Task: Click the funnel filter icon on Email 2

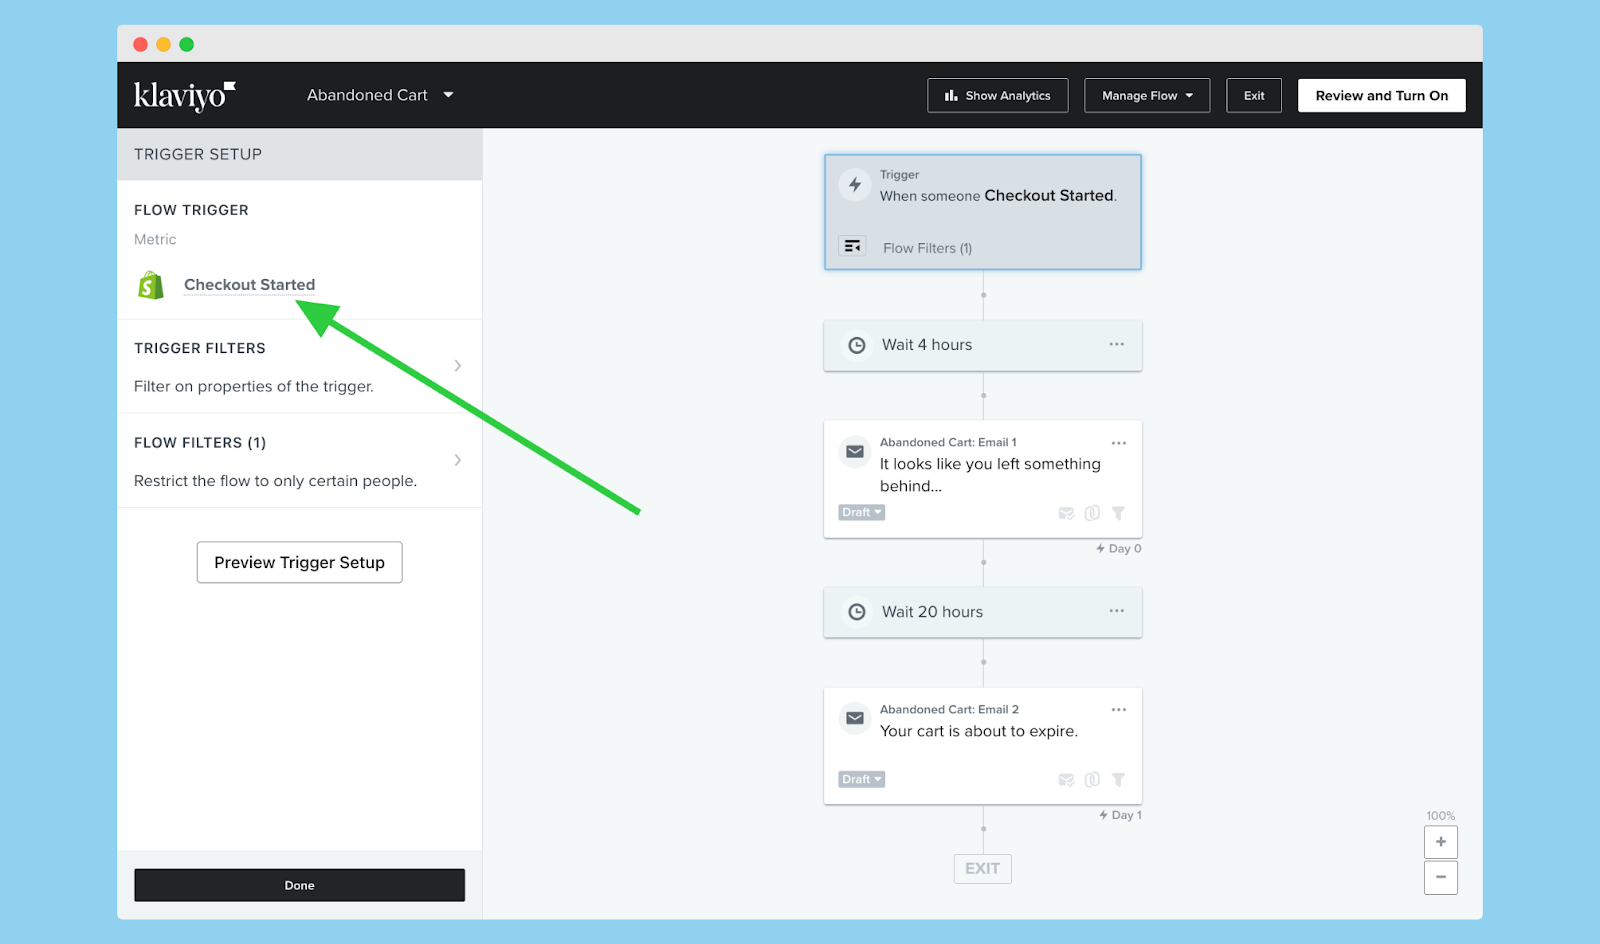Action: (x=1118, y=780)
